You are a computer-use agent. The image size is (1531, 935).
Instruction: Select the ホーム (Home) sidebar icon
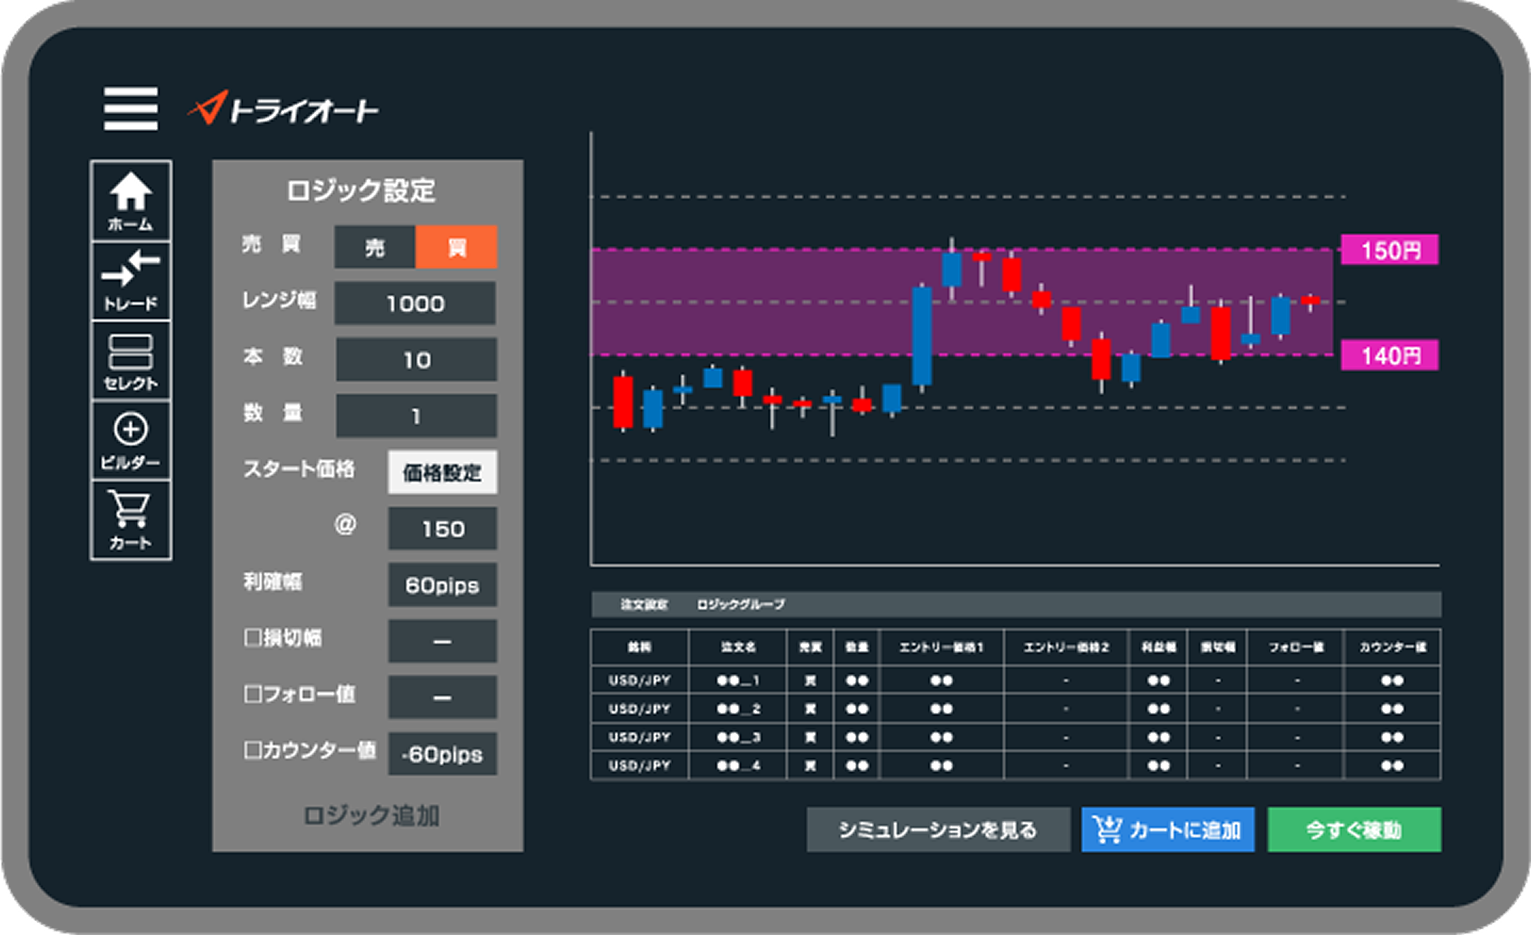[131, 199]
